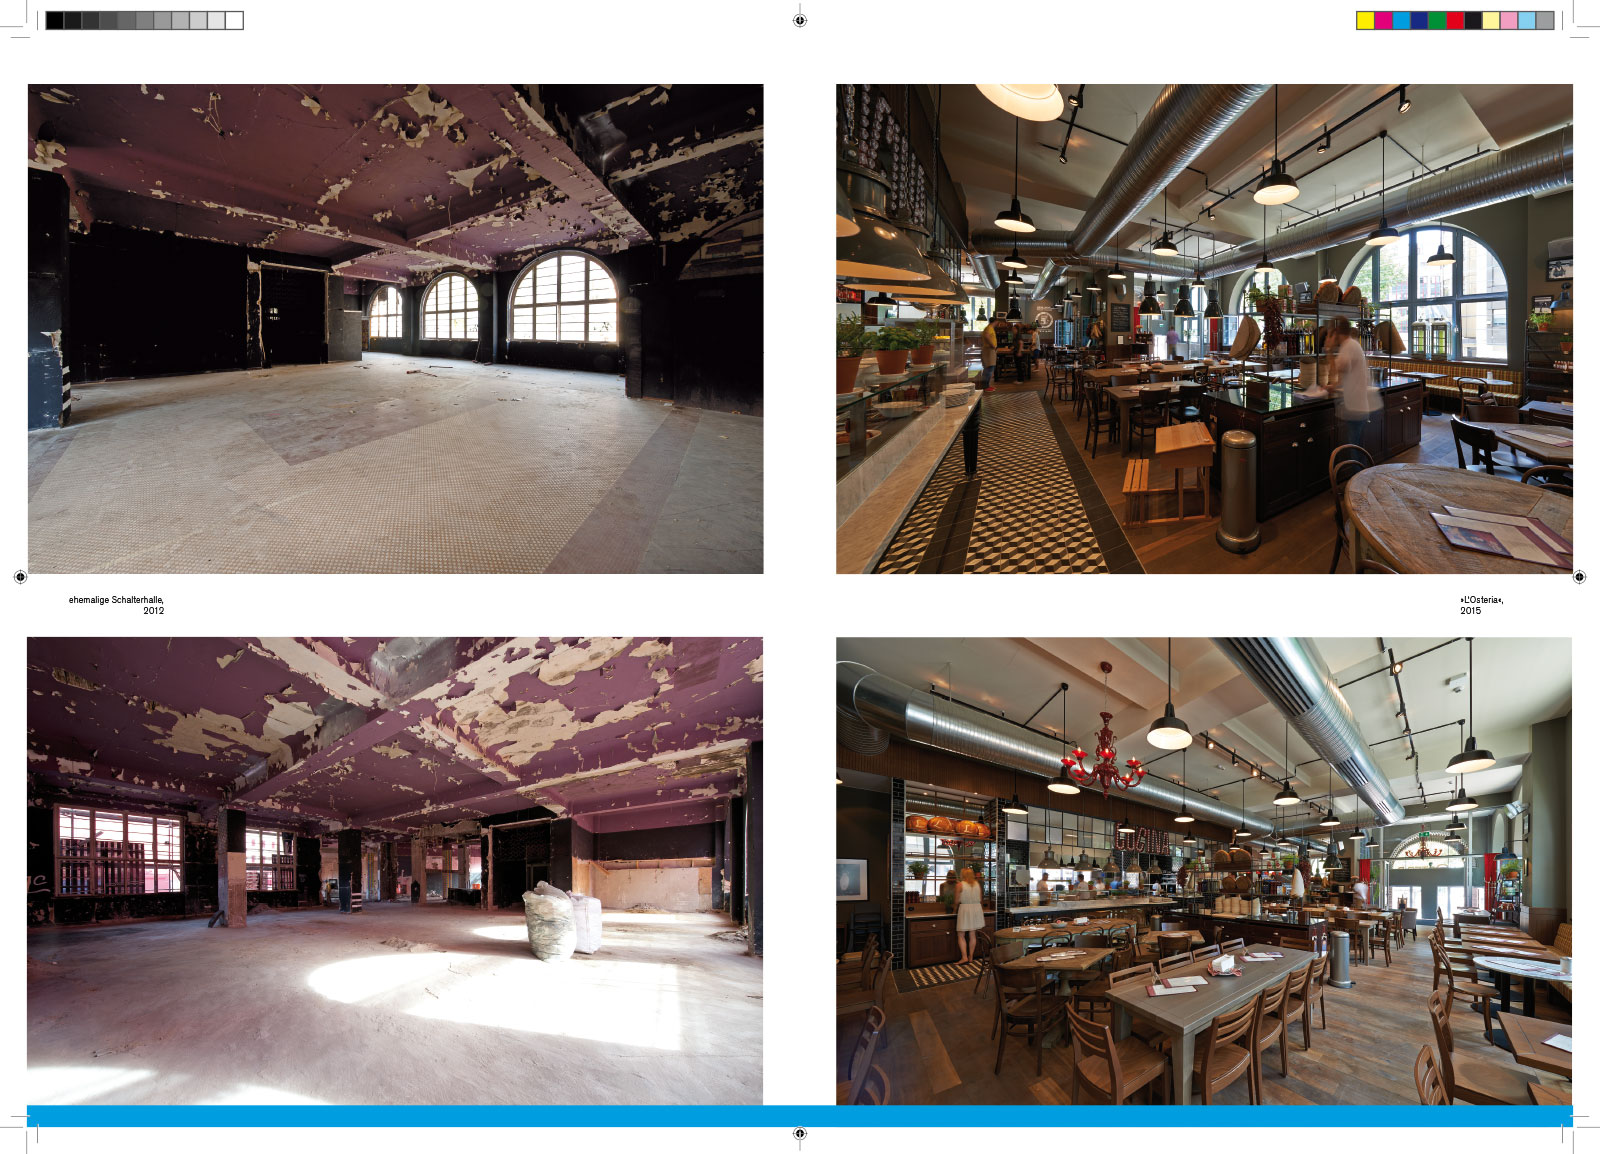Click the restaurant photo with checkered floor
The width and height of the screenshot is (1600, 1154).
[1204, 328]
